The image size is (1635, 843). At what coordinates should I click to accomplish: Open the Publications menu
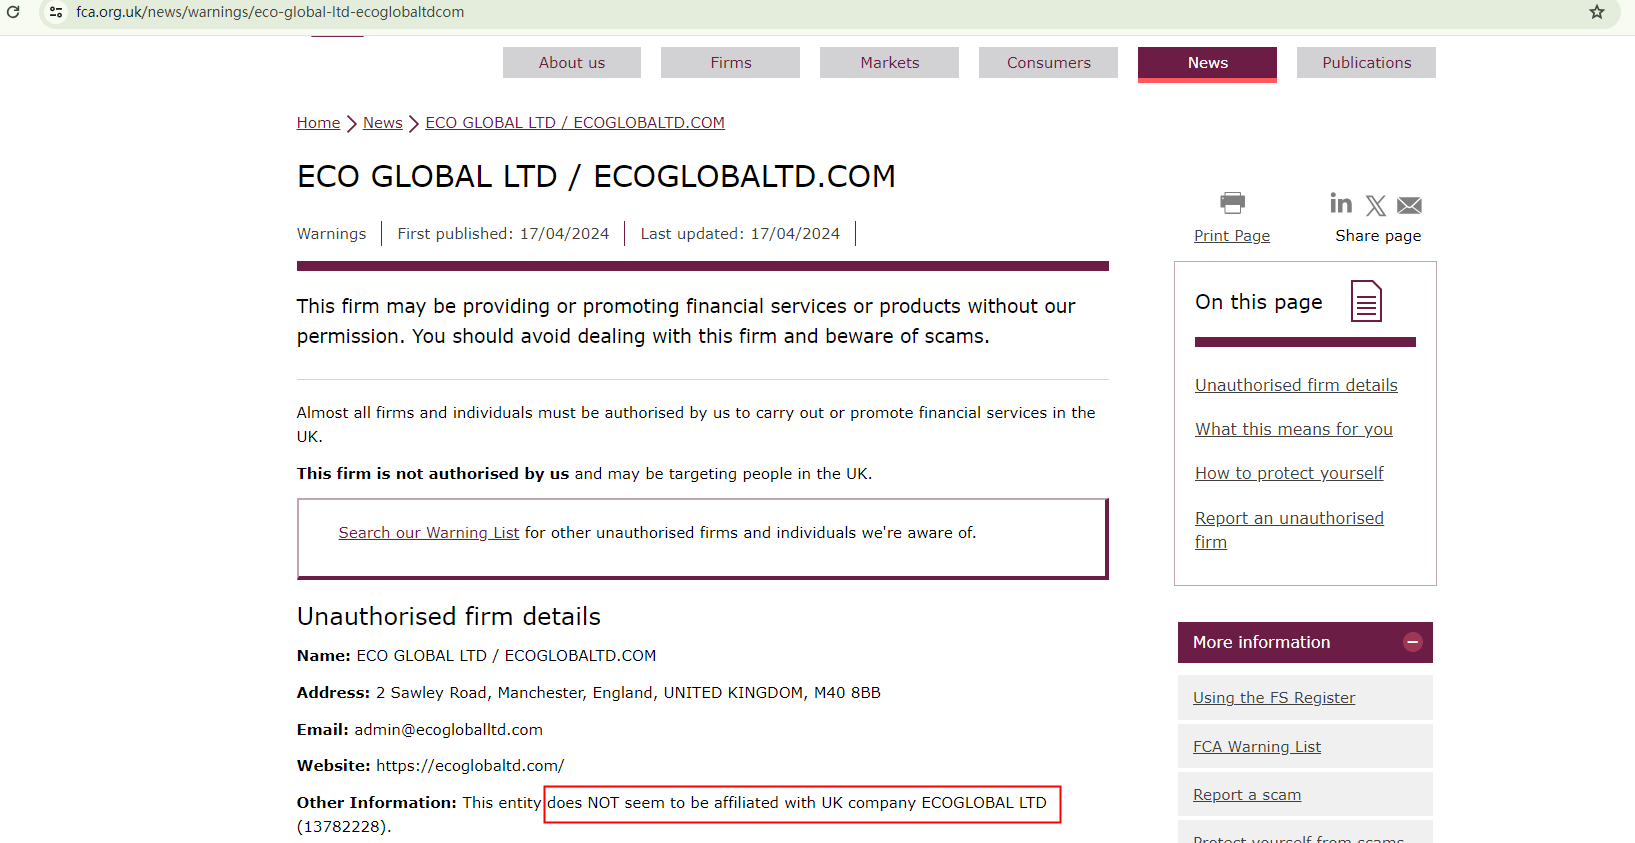[x=1366, y=62]
